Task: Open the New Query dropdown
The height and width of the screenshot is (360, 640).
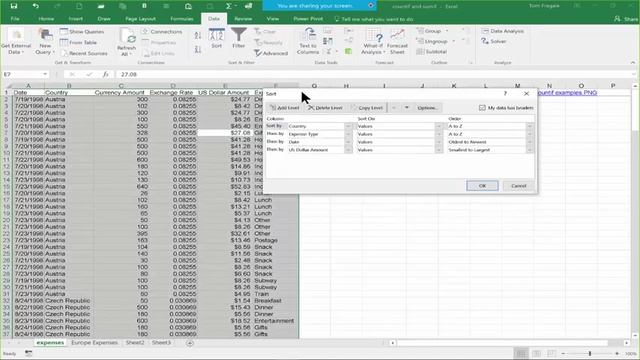Action: click(44, 42)
